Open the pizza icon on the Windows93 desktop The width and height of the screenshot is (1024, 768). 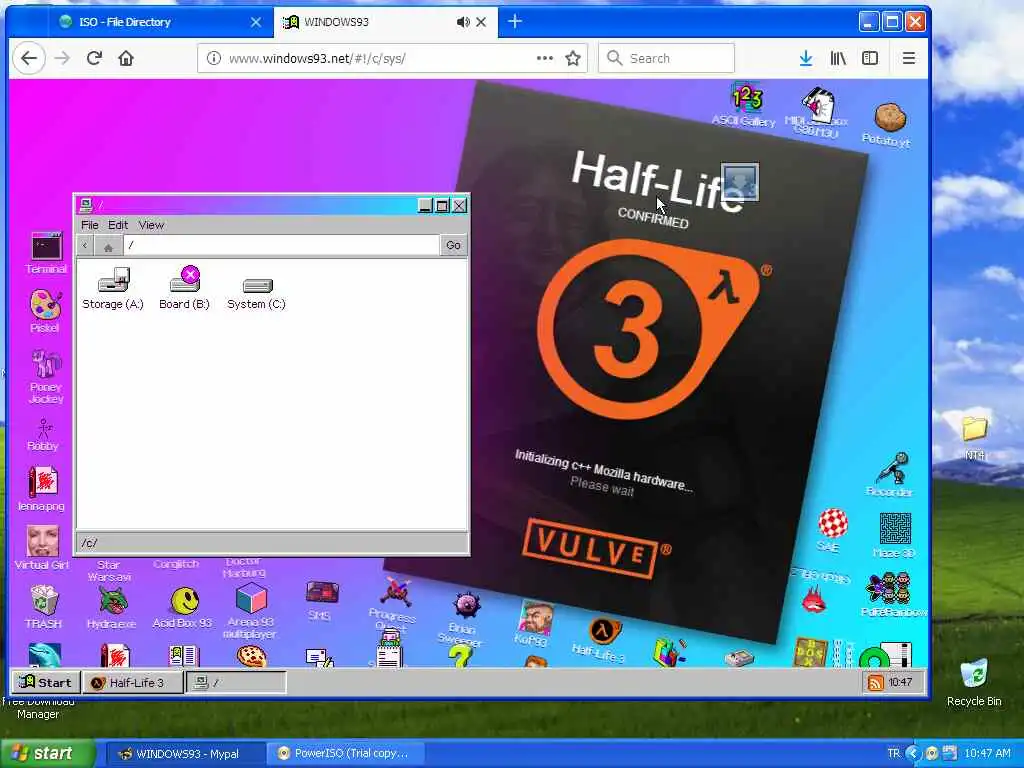(x=251, y=656)
